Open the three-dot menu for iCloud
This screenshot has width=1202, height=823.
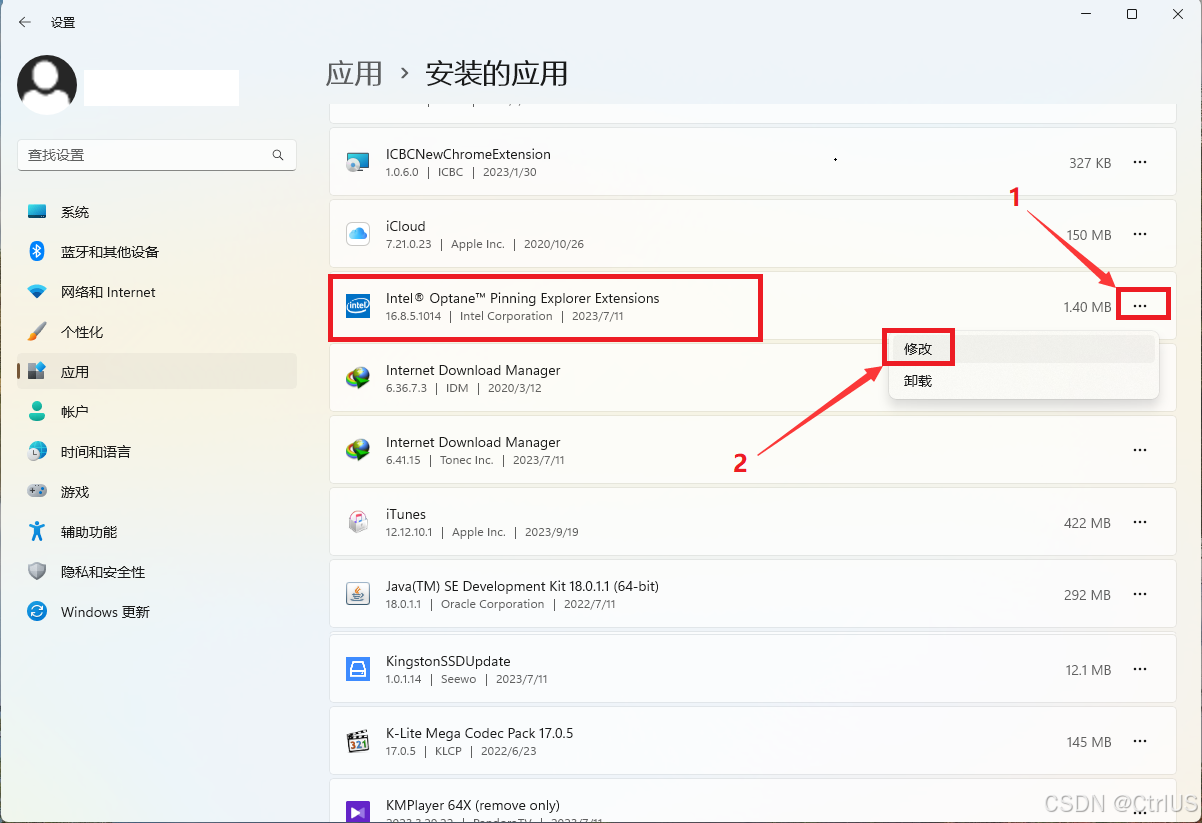[1140, 234]
